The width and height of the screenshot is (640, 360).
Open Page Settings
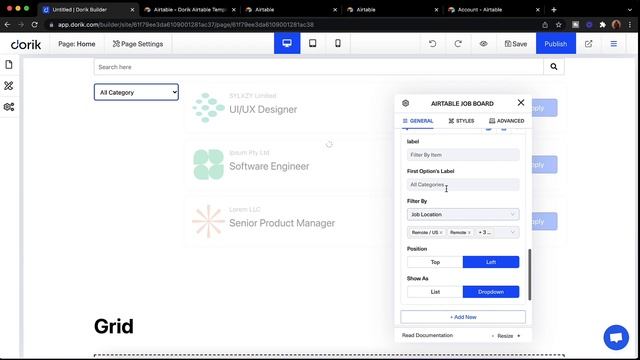(138, 44)
